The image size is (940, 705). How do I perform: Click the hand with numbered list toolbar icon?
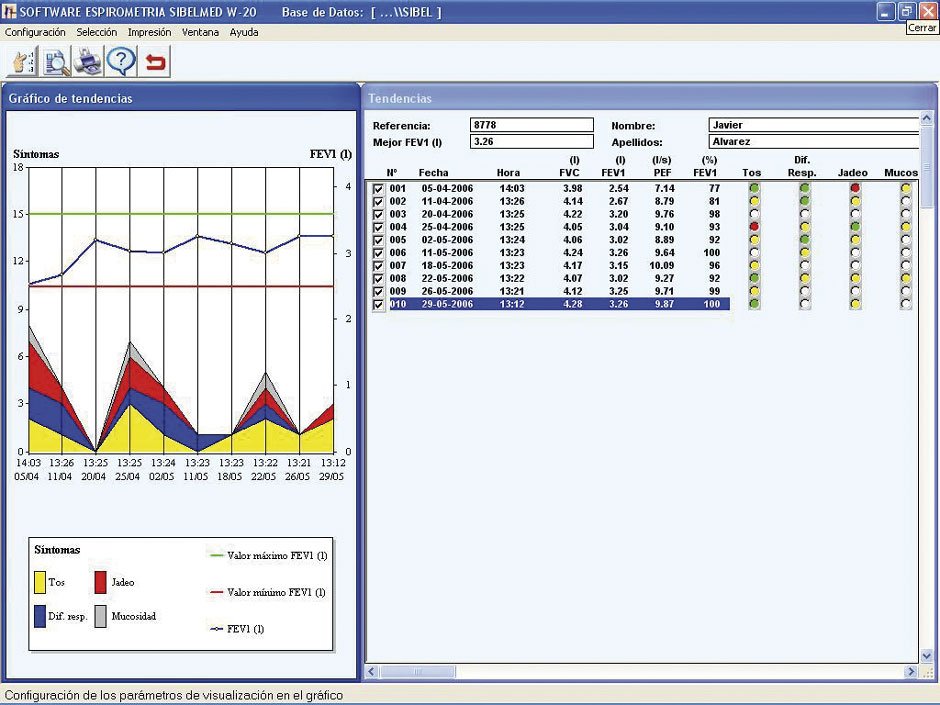22,62
